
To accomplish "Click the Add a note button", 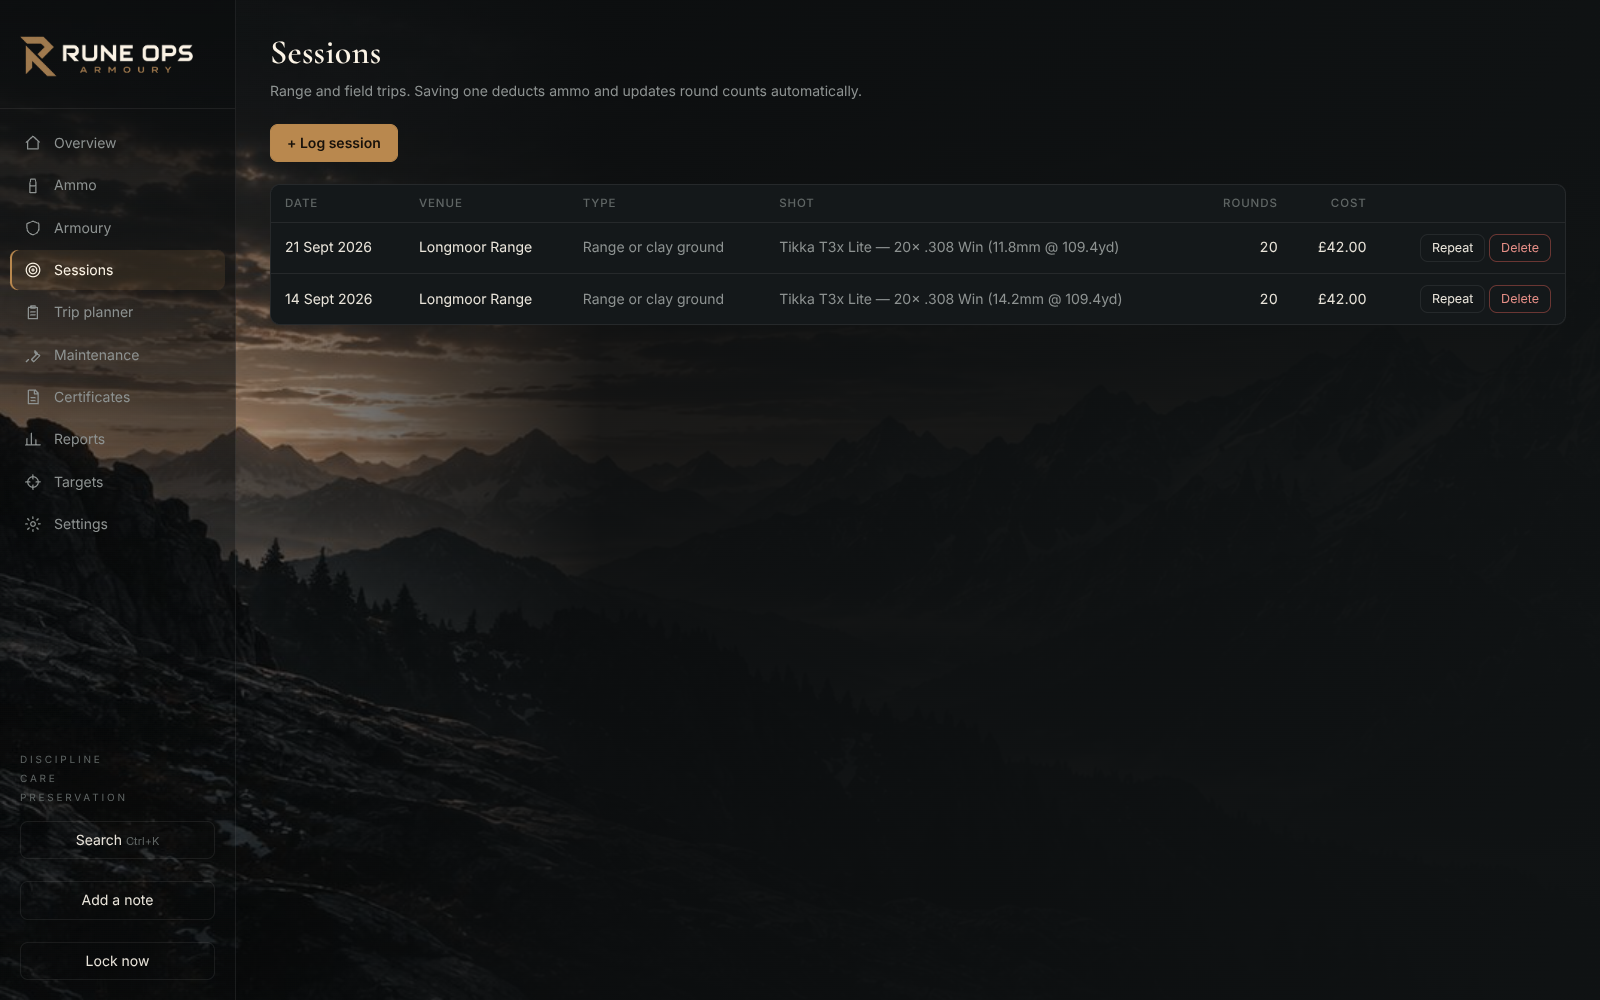I will coord(117,900).
